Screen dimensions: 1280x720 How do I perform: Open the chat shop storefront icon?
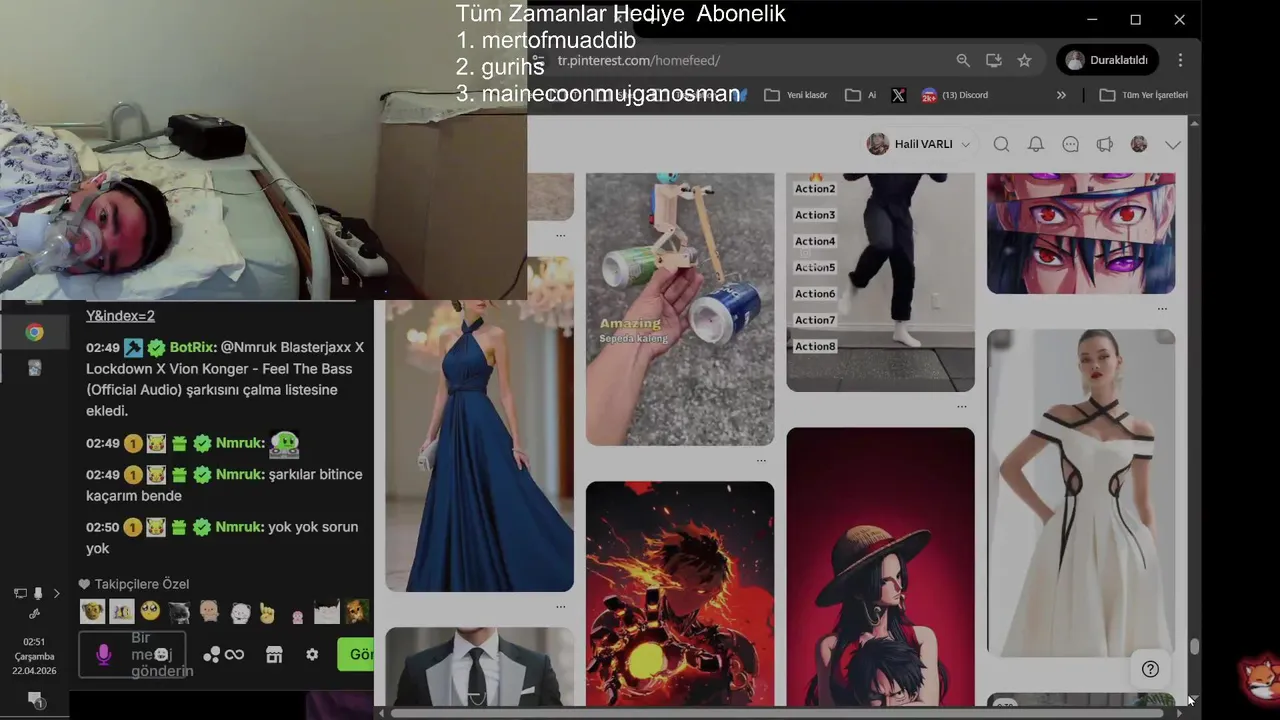tap(274, 655)
